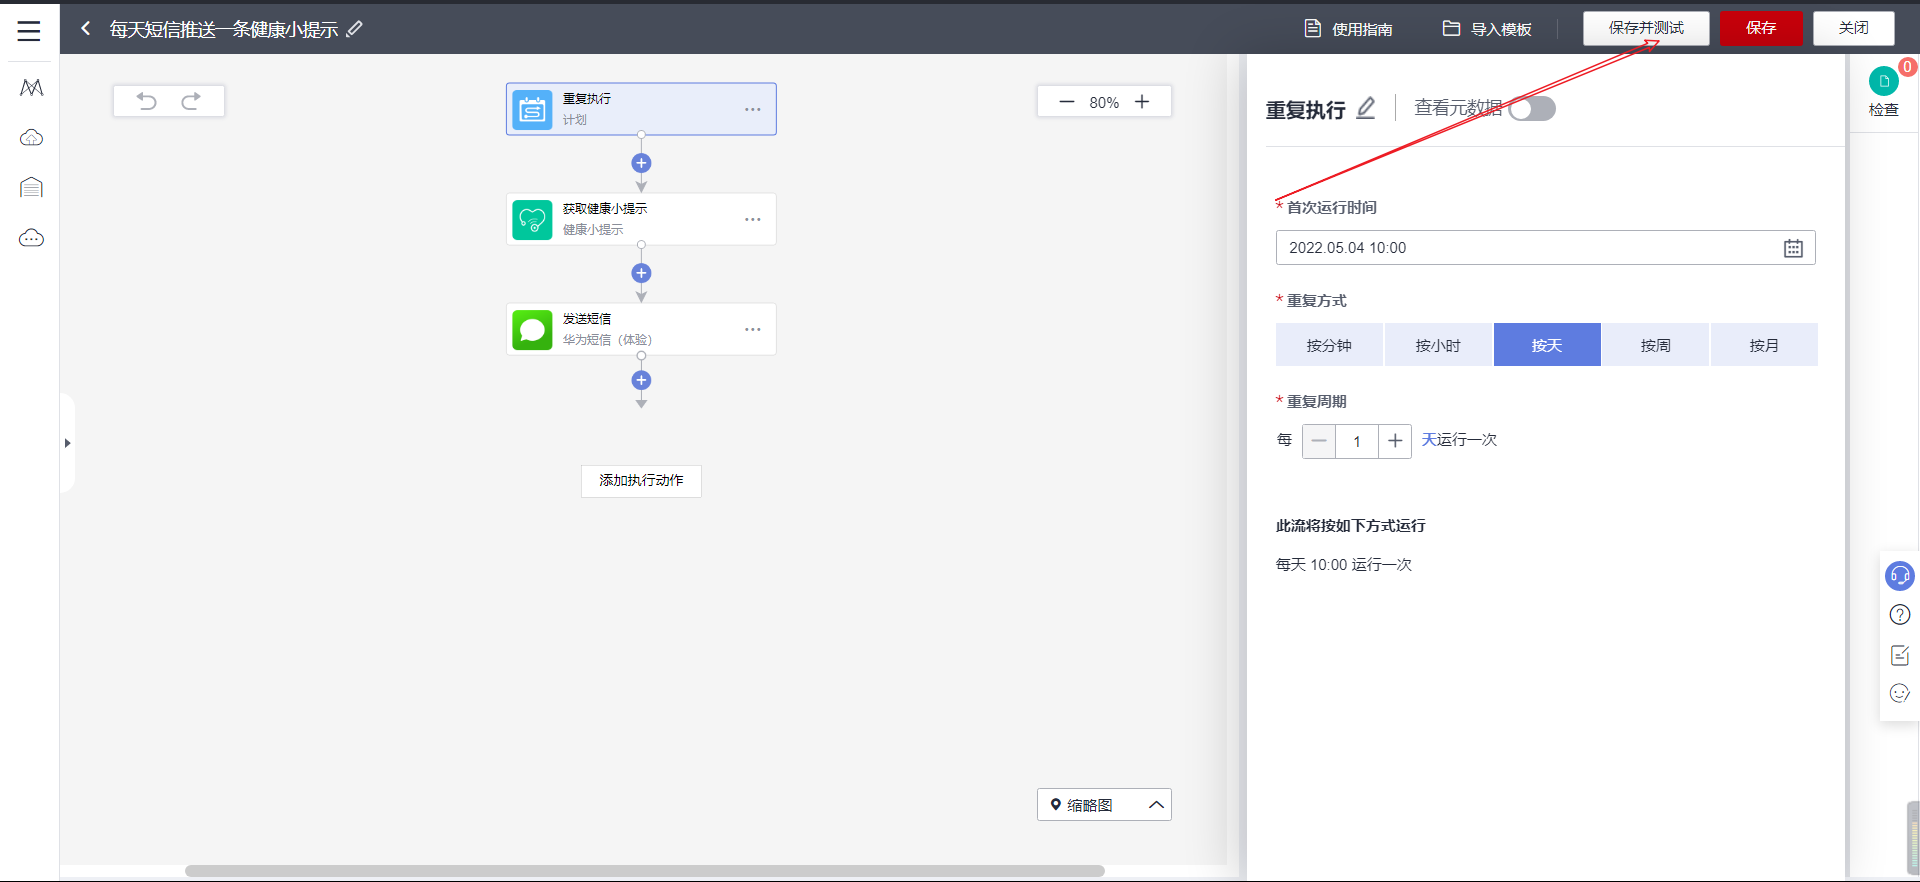
Task: Click the first sidebar M-shaped icon
Action: 31,88
